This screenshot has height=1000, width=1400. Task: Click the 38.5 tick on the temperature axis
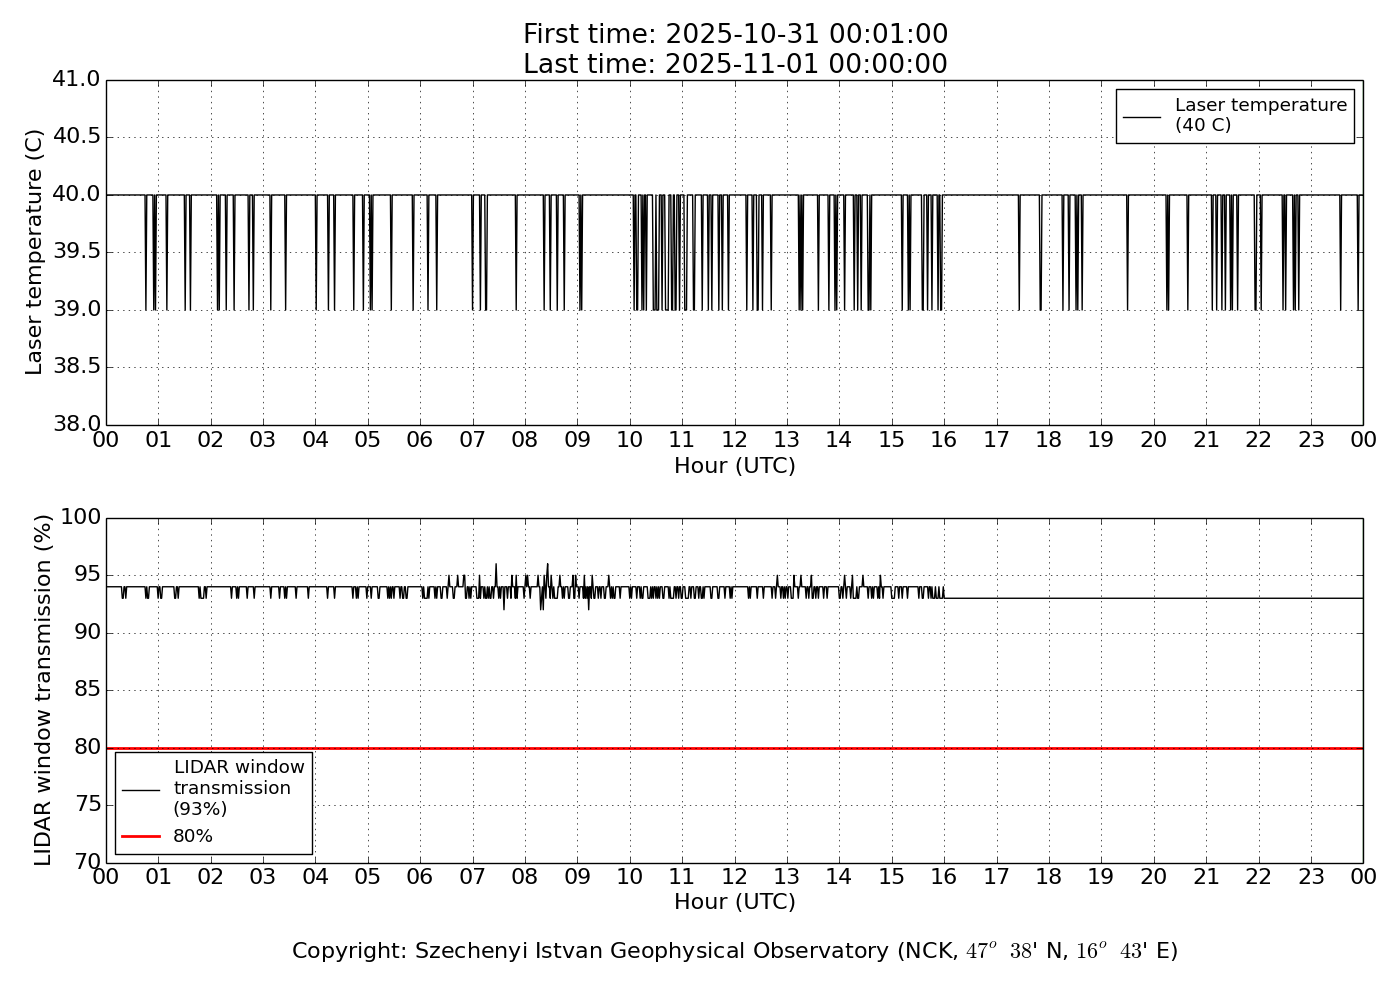click(x=76, y=367)
